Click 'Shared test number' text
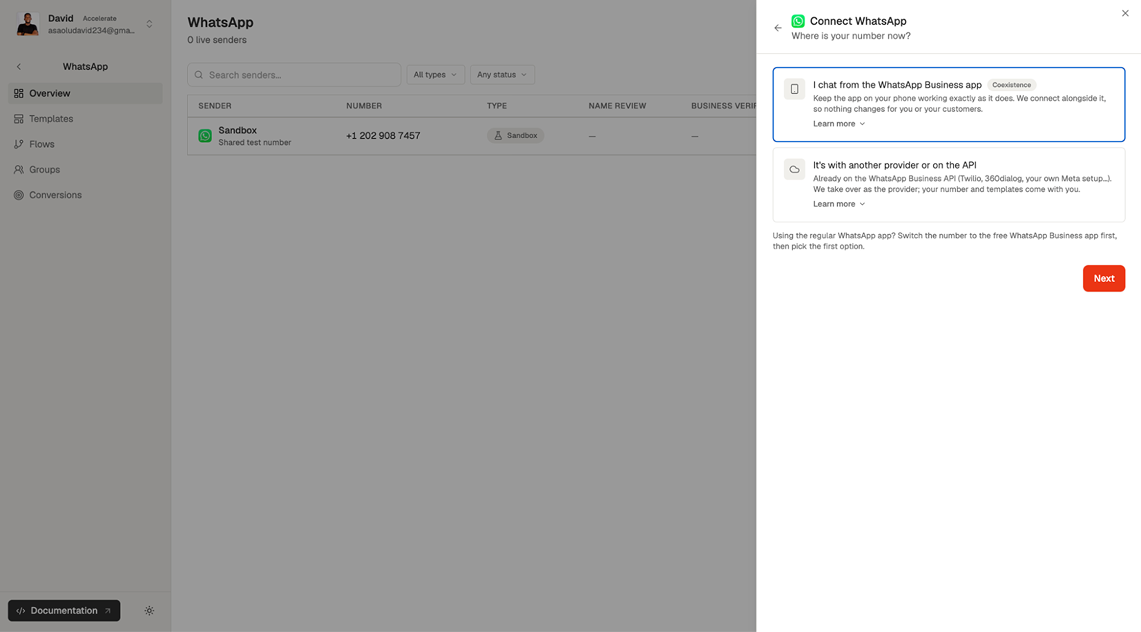 pyautogui.click(x=255, y=143)
